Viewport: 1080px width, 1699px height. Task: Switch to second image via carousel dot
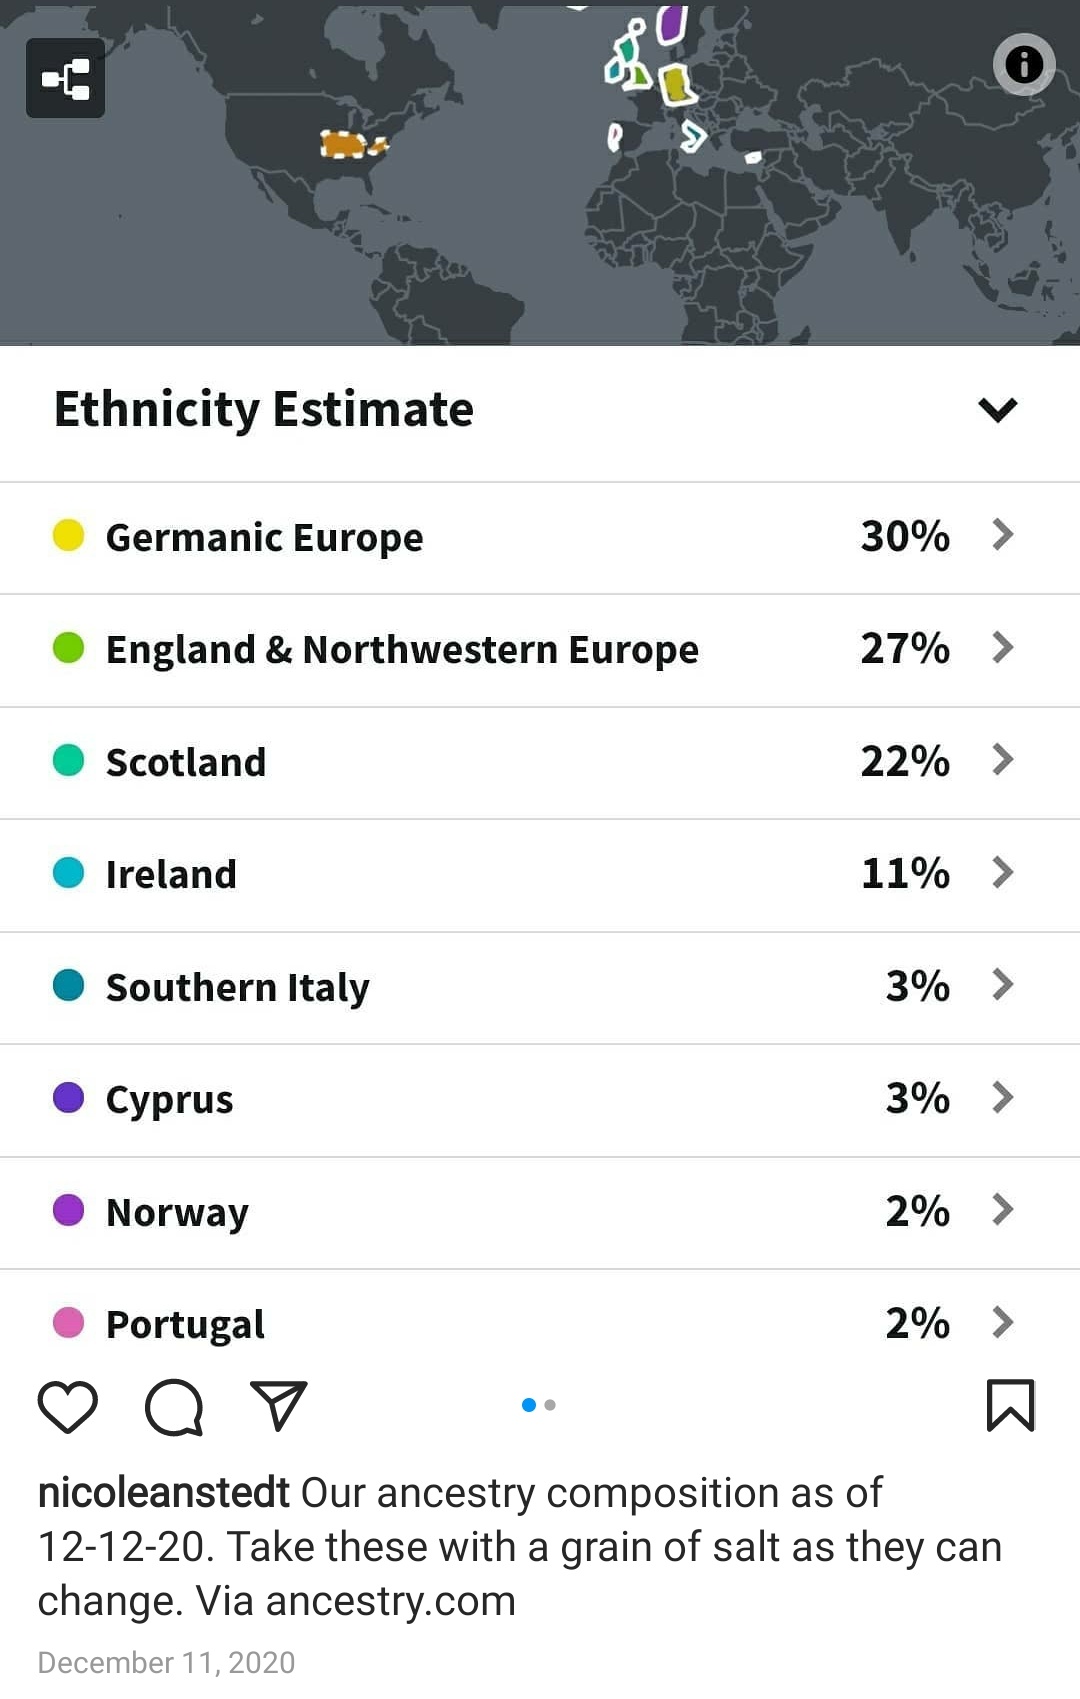(550, 1405)
